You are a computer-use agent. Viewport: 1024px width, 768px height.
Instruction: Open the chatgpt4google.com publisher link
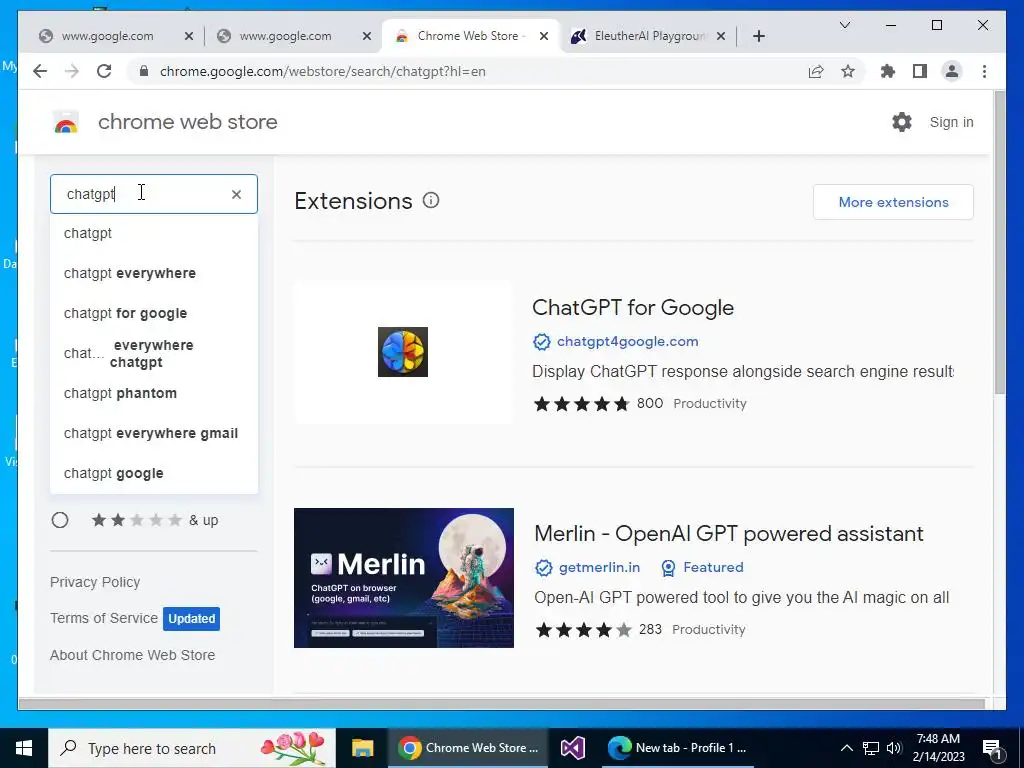pos(627,342)
